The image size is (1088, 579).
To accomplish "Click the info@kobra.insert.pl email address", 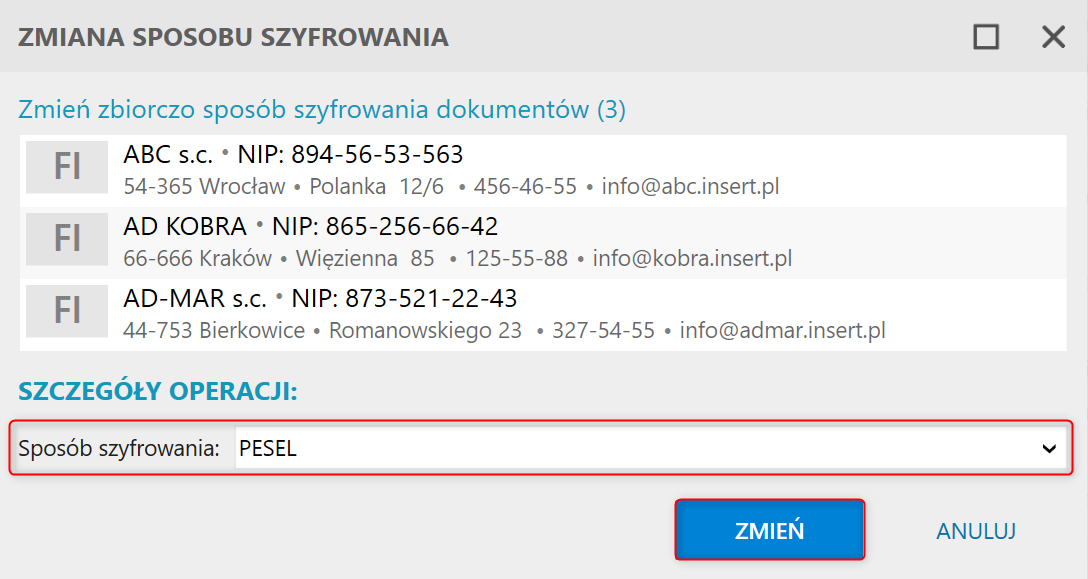I will (692, 258).
